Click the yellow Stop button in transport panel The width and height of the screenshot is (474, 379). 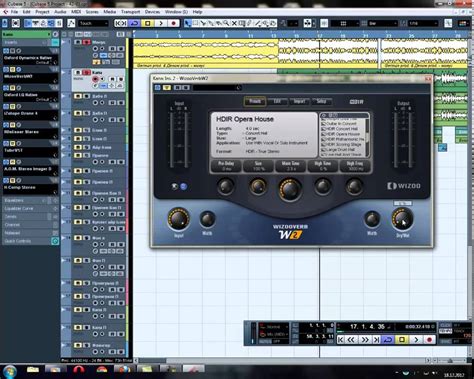point(402,340)
